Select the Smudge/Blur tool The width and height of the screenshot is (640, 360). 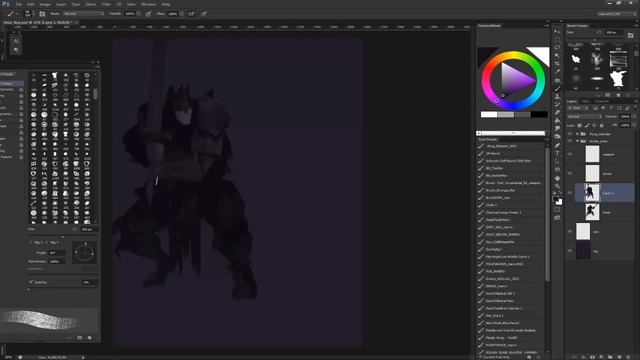[x=557, y=129]
